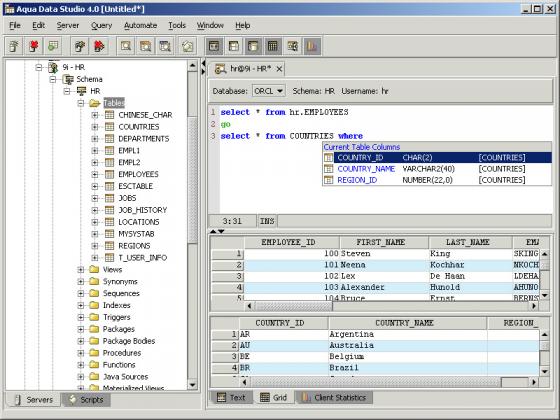Image resolution: width=560 pixels, height=420 pixels.
Task: Switch to the Client Statistics tab
Action: click(x=334, y=398)
